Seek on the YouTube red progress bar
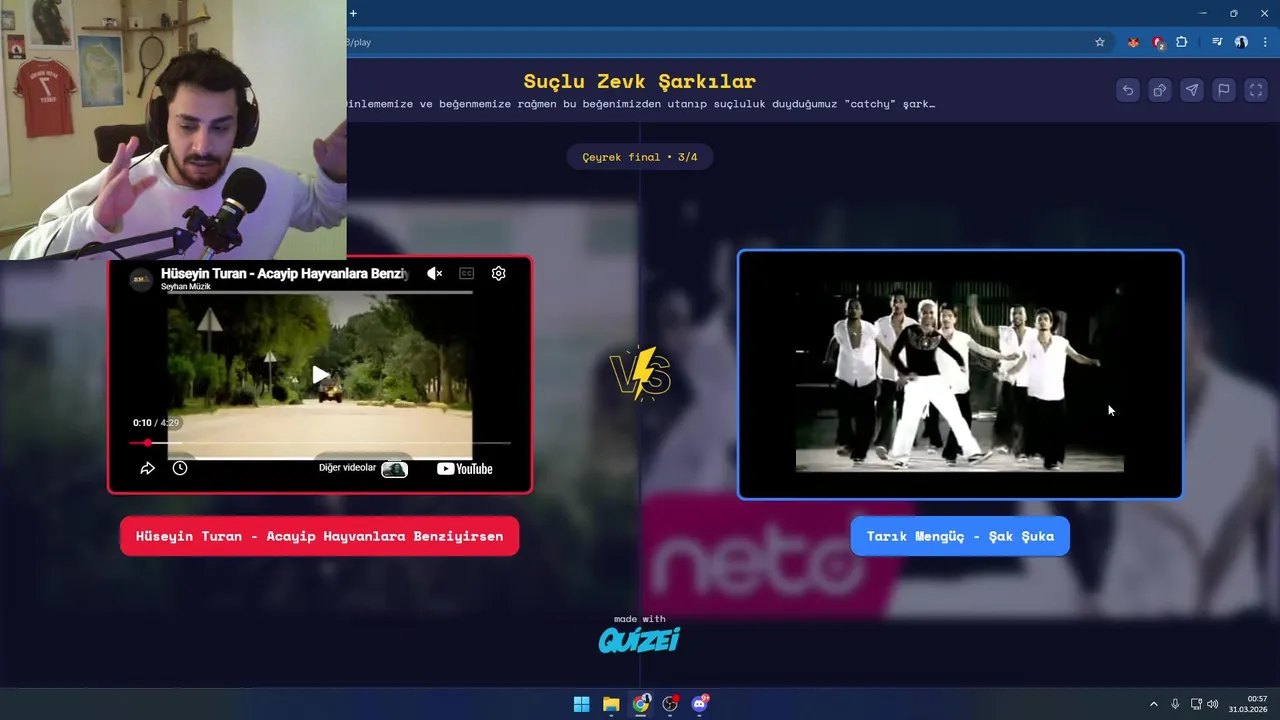Screen dimensions: 1280x720 (x=320, y=442)
